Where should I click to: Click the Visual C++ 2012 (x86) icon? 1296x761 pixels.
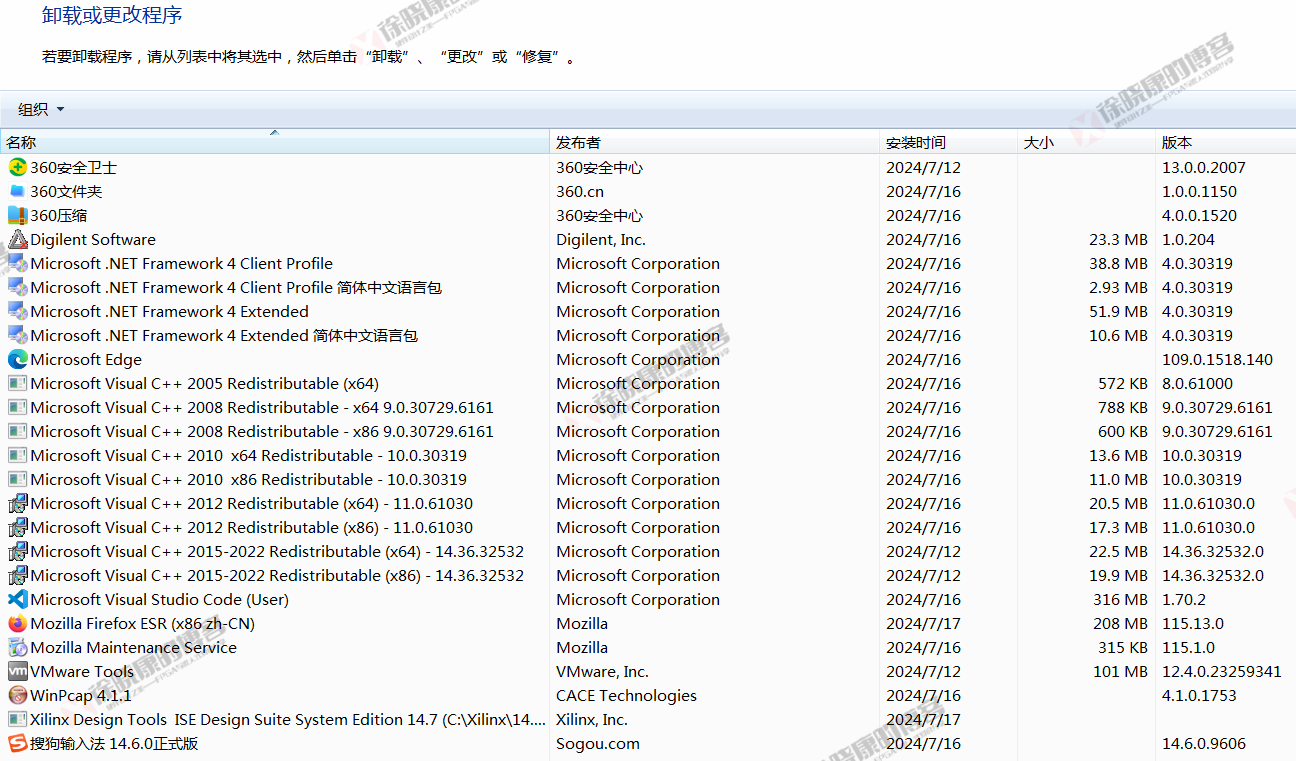click(x=17, y=527)
